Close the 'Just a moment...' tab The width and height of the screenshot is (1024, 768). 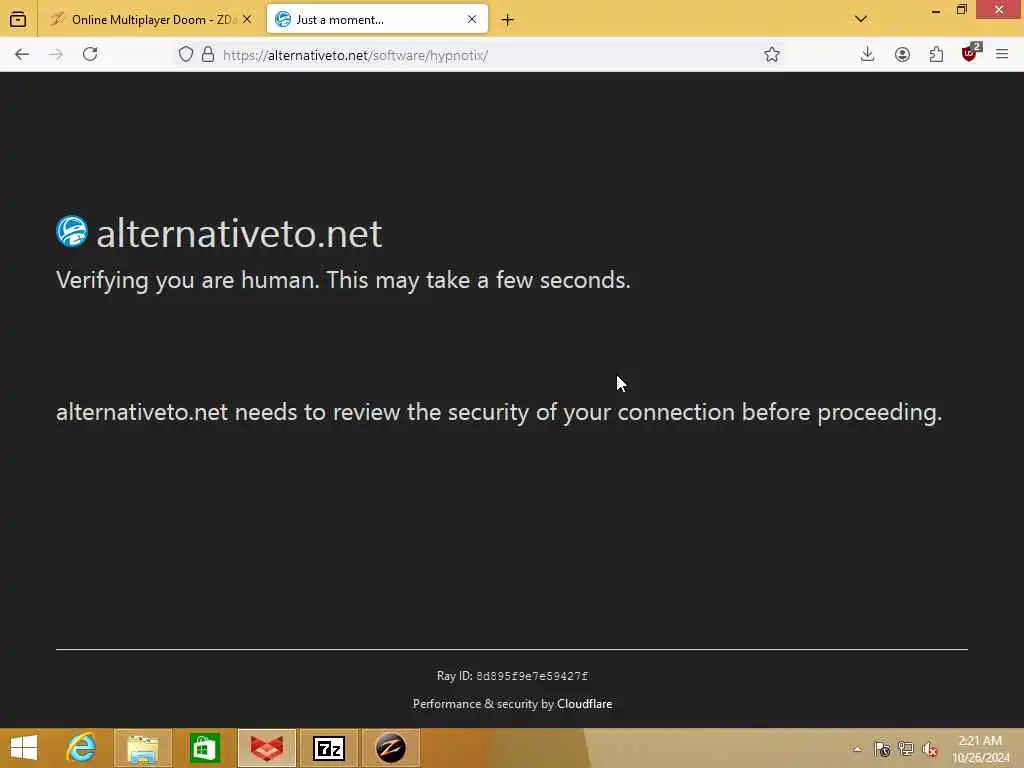coord(472,20)
